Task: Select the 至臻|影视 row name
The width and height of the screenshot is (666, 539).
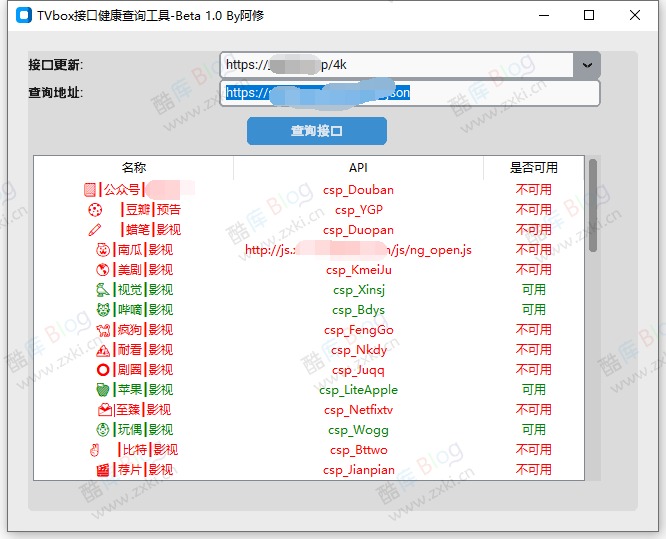Action: coord(142,409)
